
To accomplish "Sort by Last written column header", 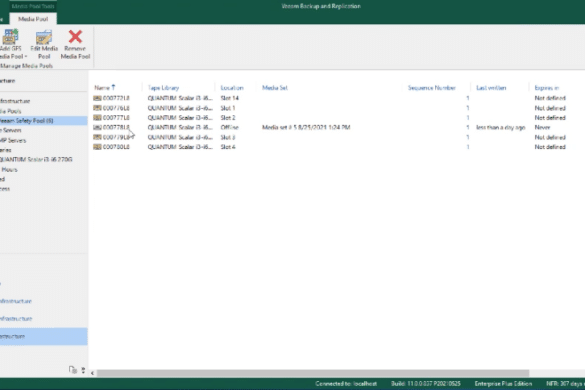I will tap(491, 88).
